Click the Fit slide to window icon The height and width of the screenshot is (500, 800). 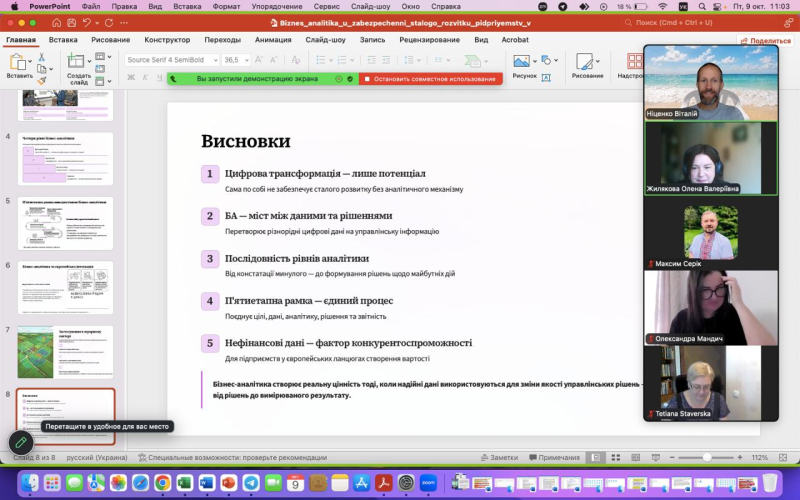point(783,458)
